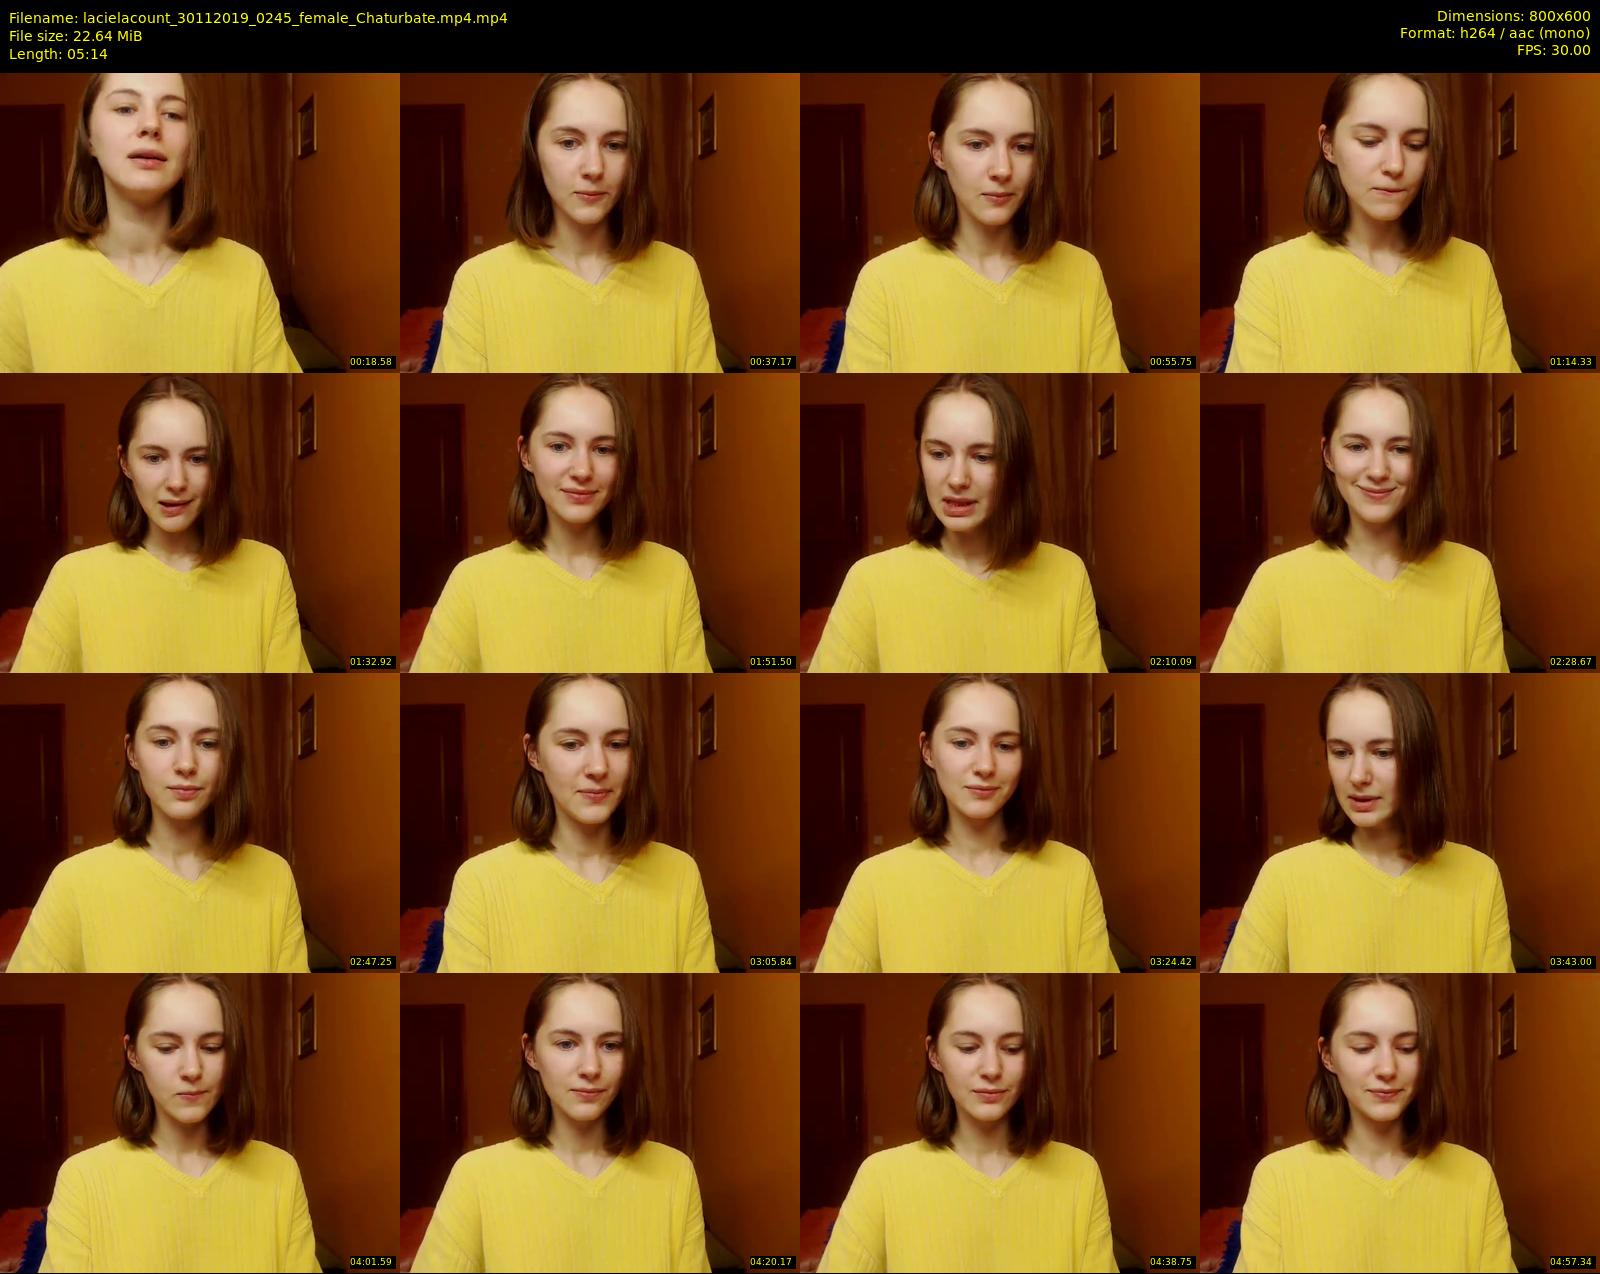
Task: Click the 'File size: 22.64 MiB' text
Action: 75,36
